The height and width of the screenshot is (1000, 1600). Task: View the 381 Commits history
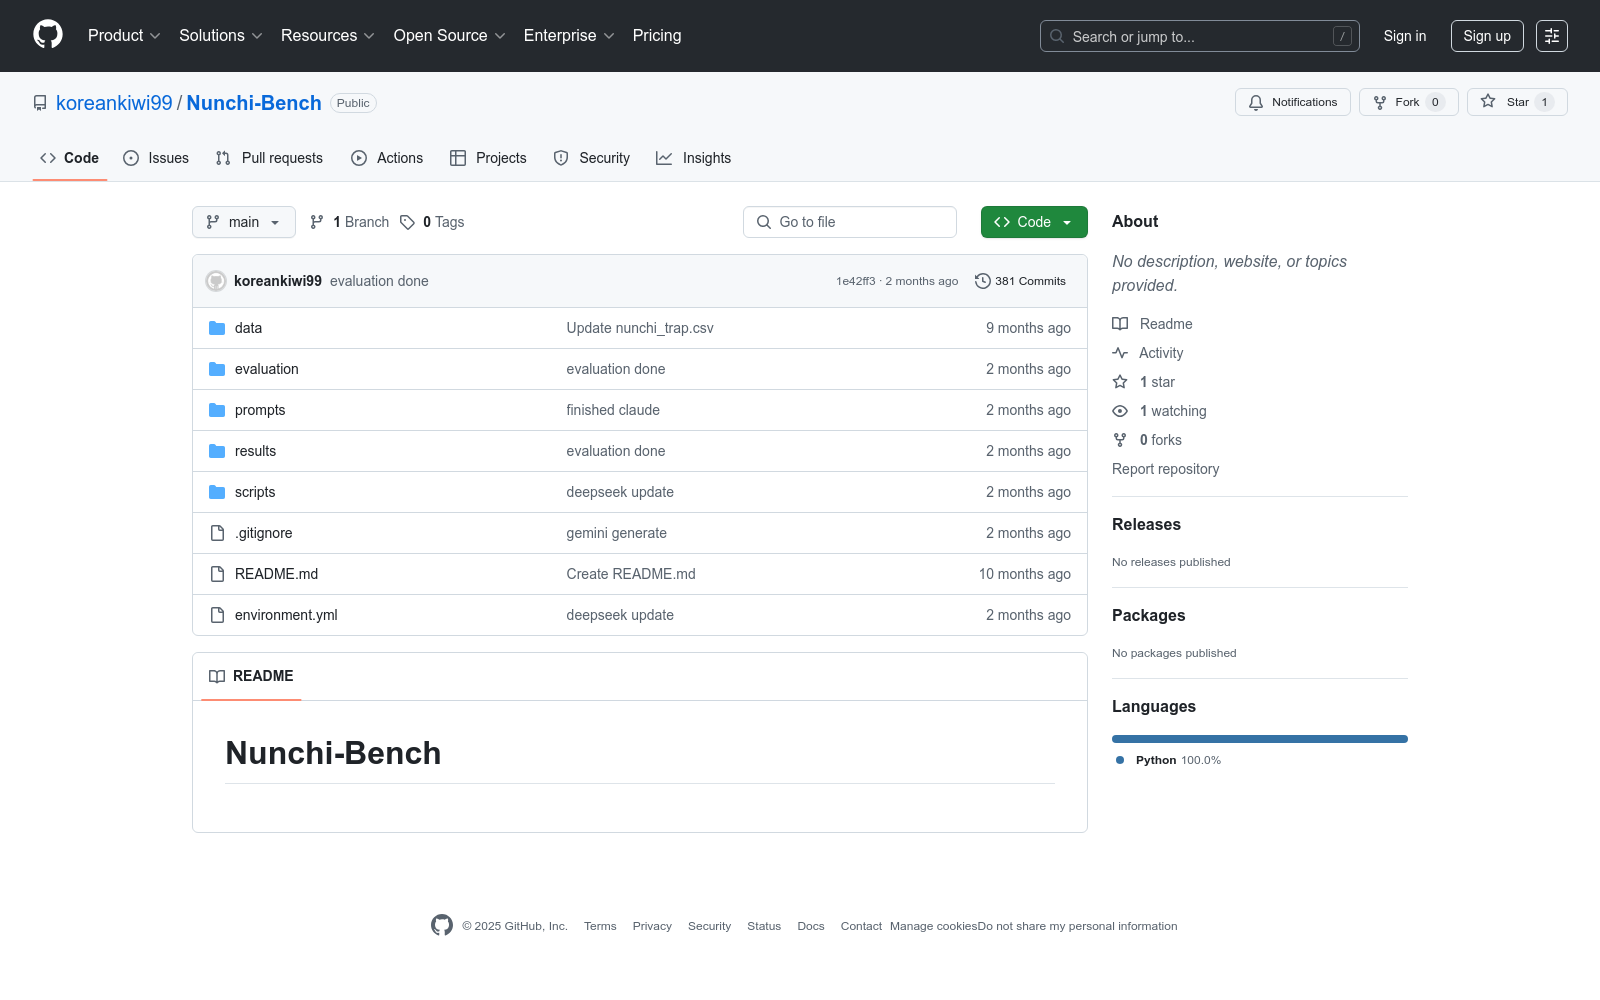(1021, 281)
